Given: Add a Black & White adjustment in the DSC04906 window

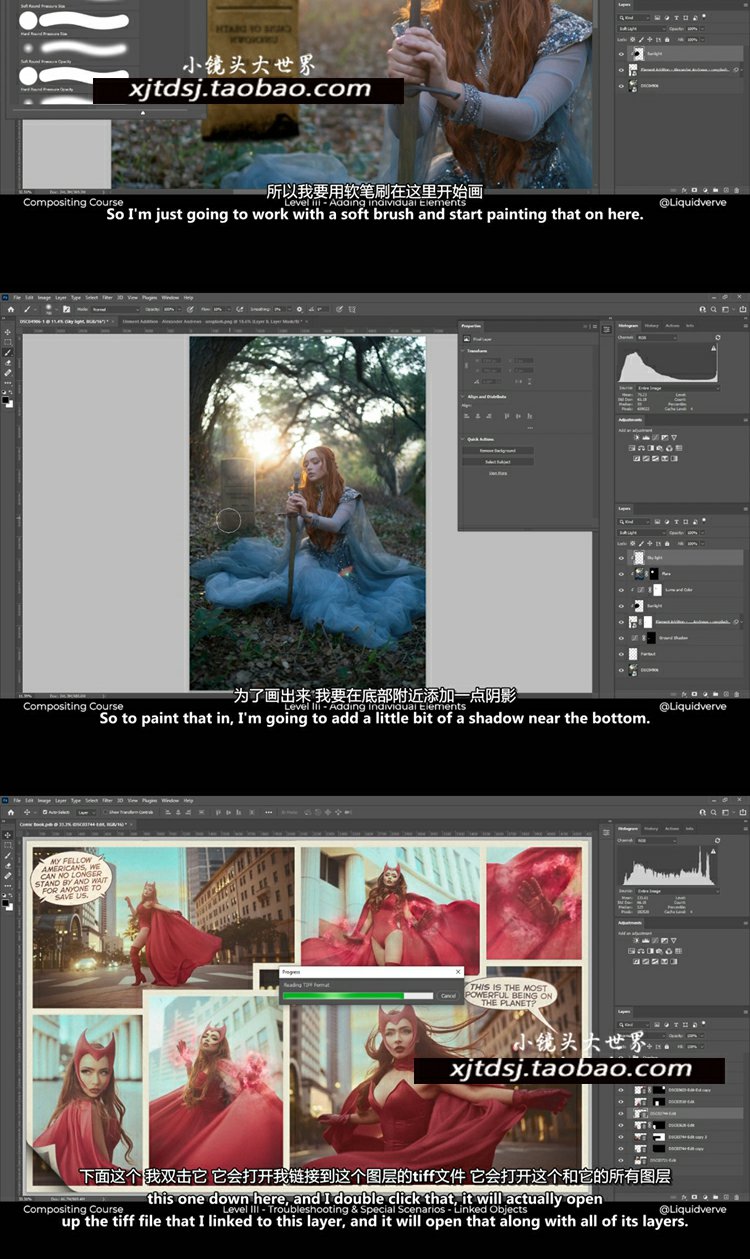Looking at the screenshot, I should [651, 448].
